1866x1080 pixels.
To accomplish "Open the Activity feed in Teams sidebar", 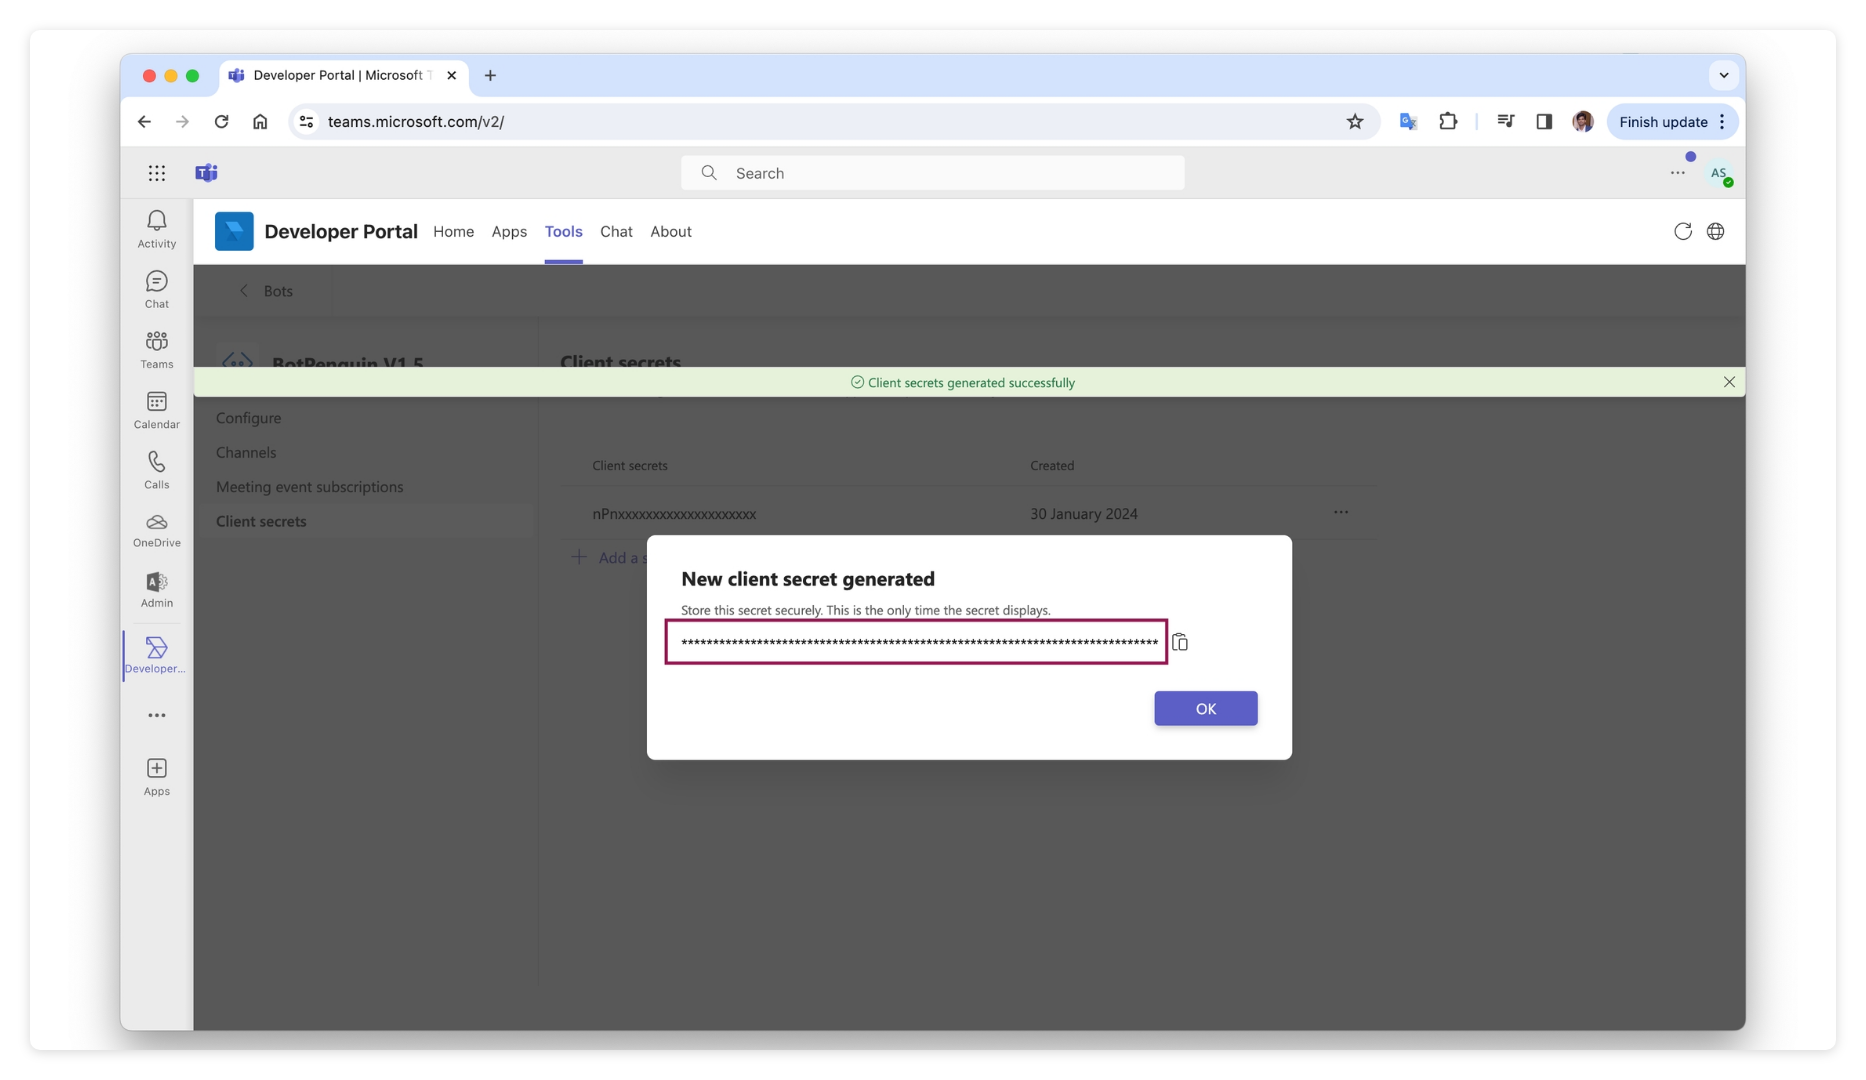I will (x=156, y=228).
